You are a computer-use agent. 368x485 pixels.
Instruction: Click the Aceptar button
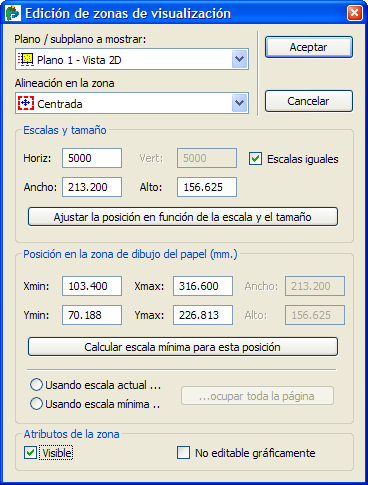pos(309,47)
